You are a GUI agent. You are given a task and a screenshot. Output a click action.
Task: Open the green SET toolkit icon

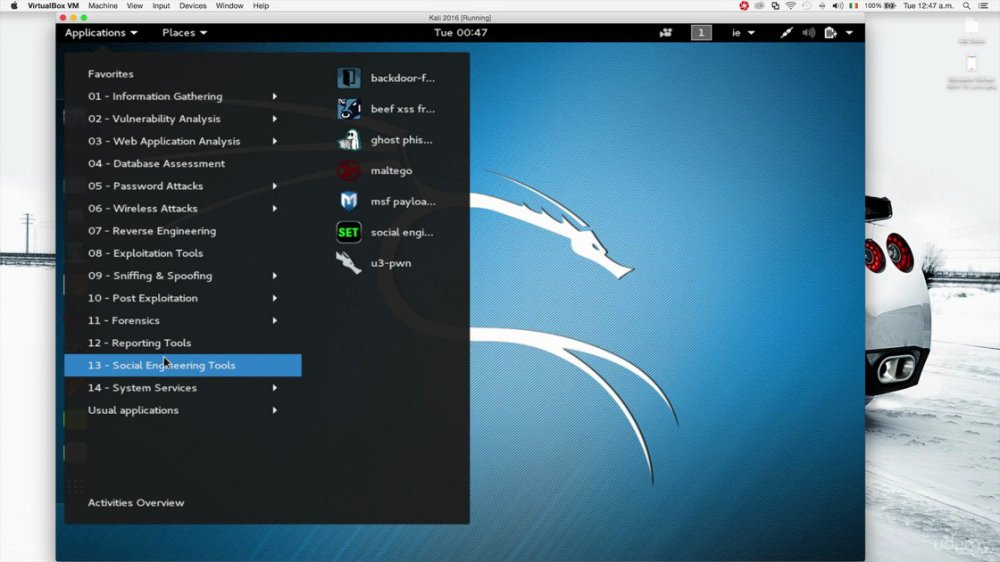(x=348, y=232)
